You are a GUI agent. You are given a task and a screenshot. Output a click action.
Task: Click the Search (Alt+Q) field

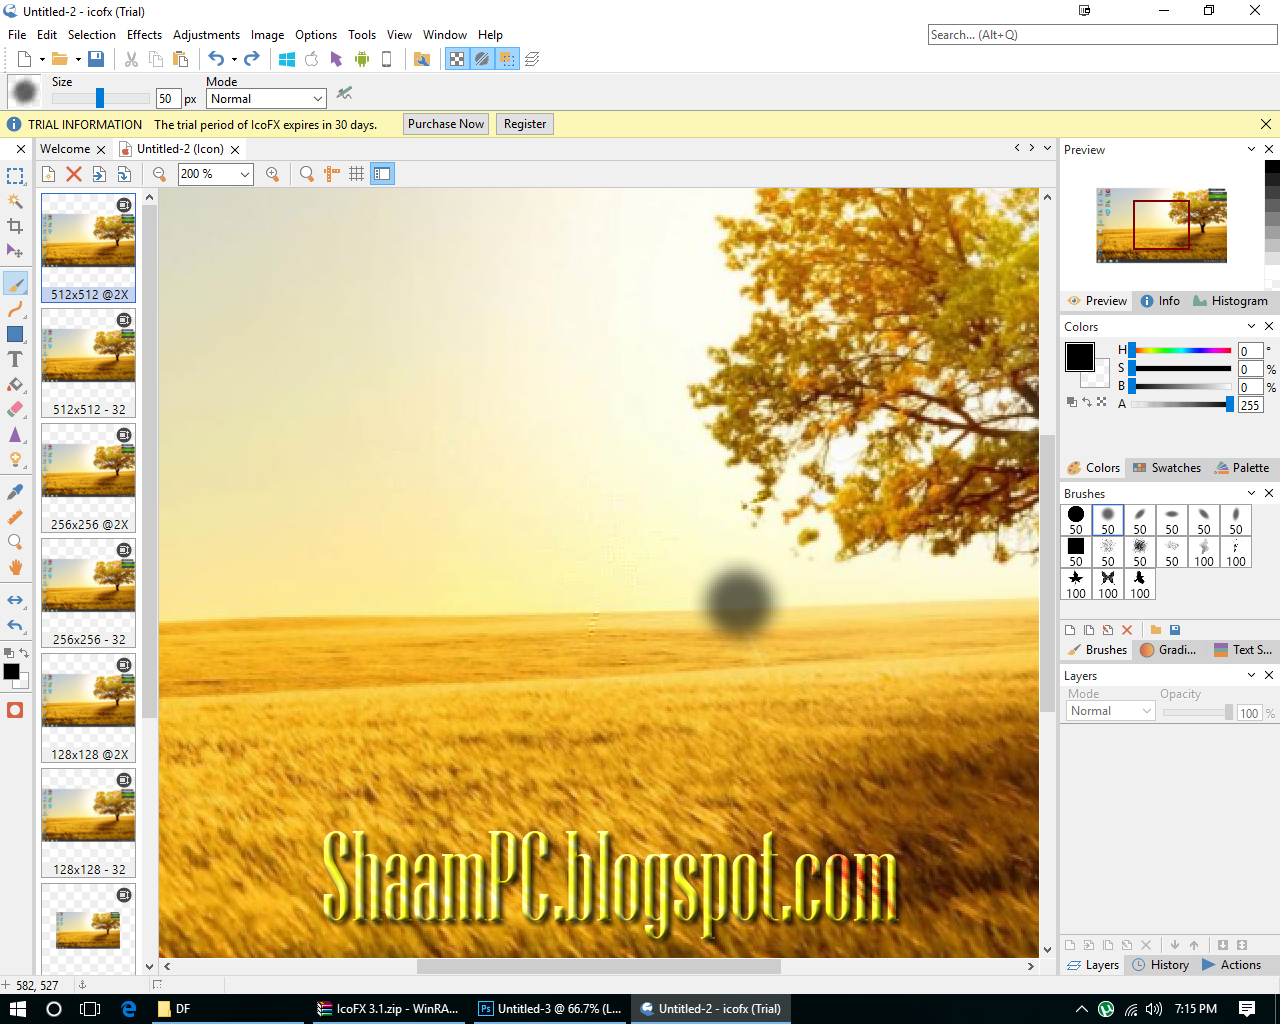click(1102, 35)
